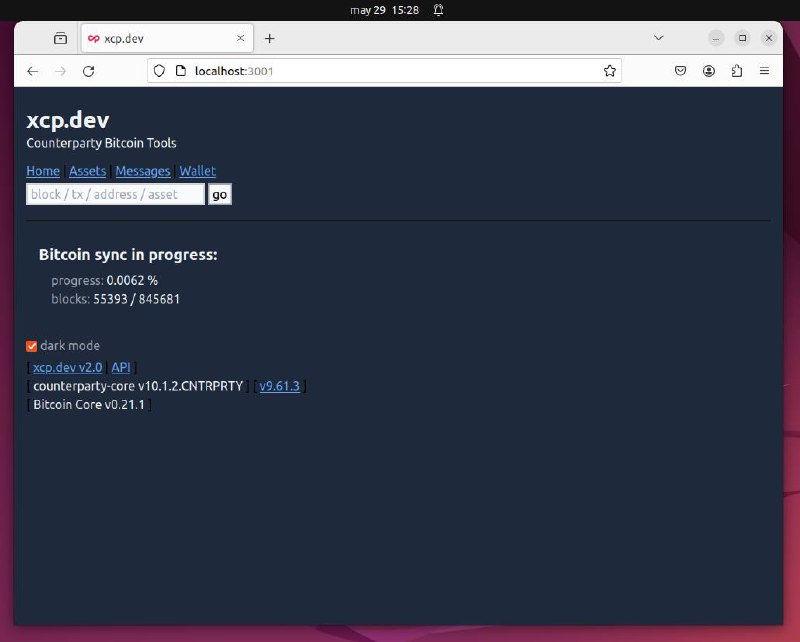Open the extensions puzzle icon
The height and width of the screenshot is (642, 800).
[x=736, y=71]
